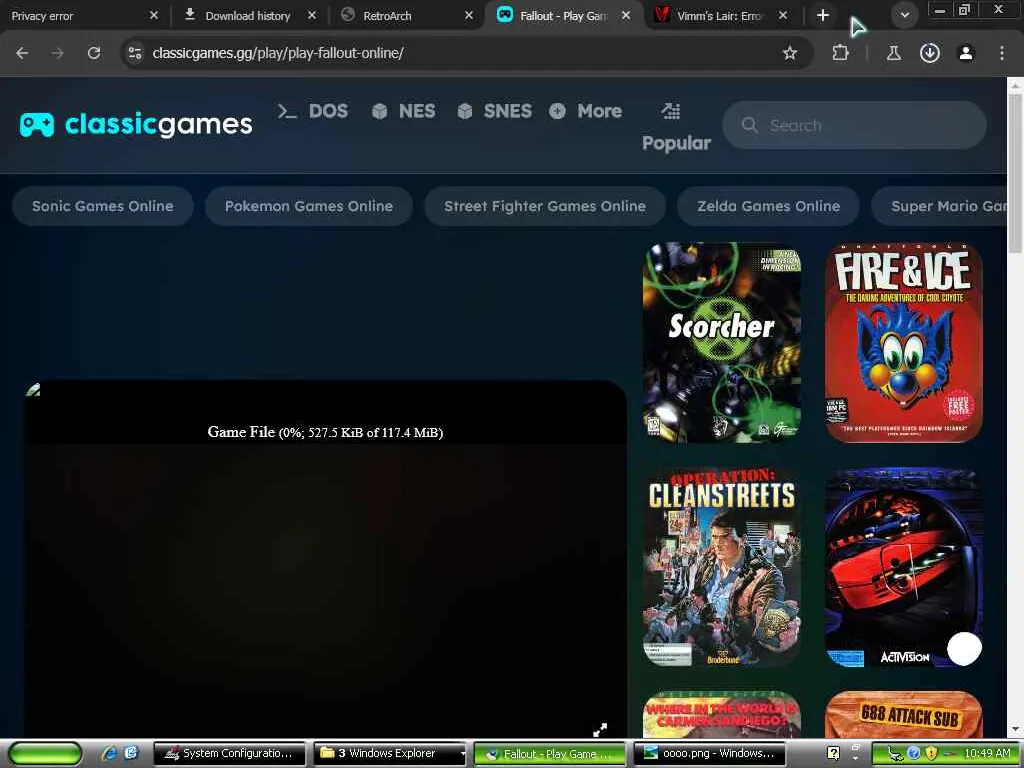
Task: Open Where in the World is Carmen Sandiego
Action: click(x=722, y=714)
